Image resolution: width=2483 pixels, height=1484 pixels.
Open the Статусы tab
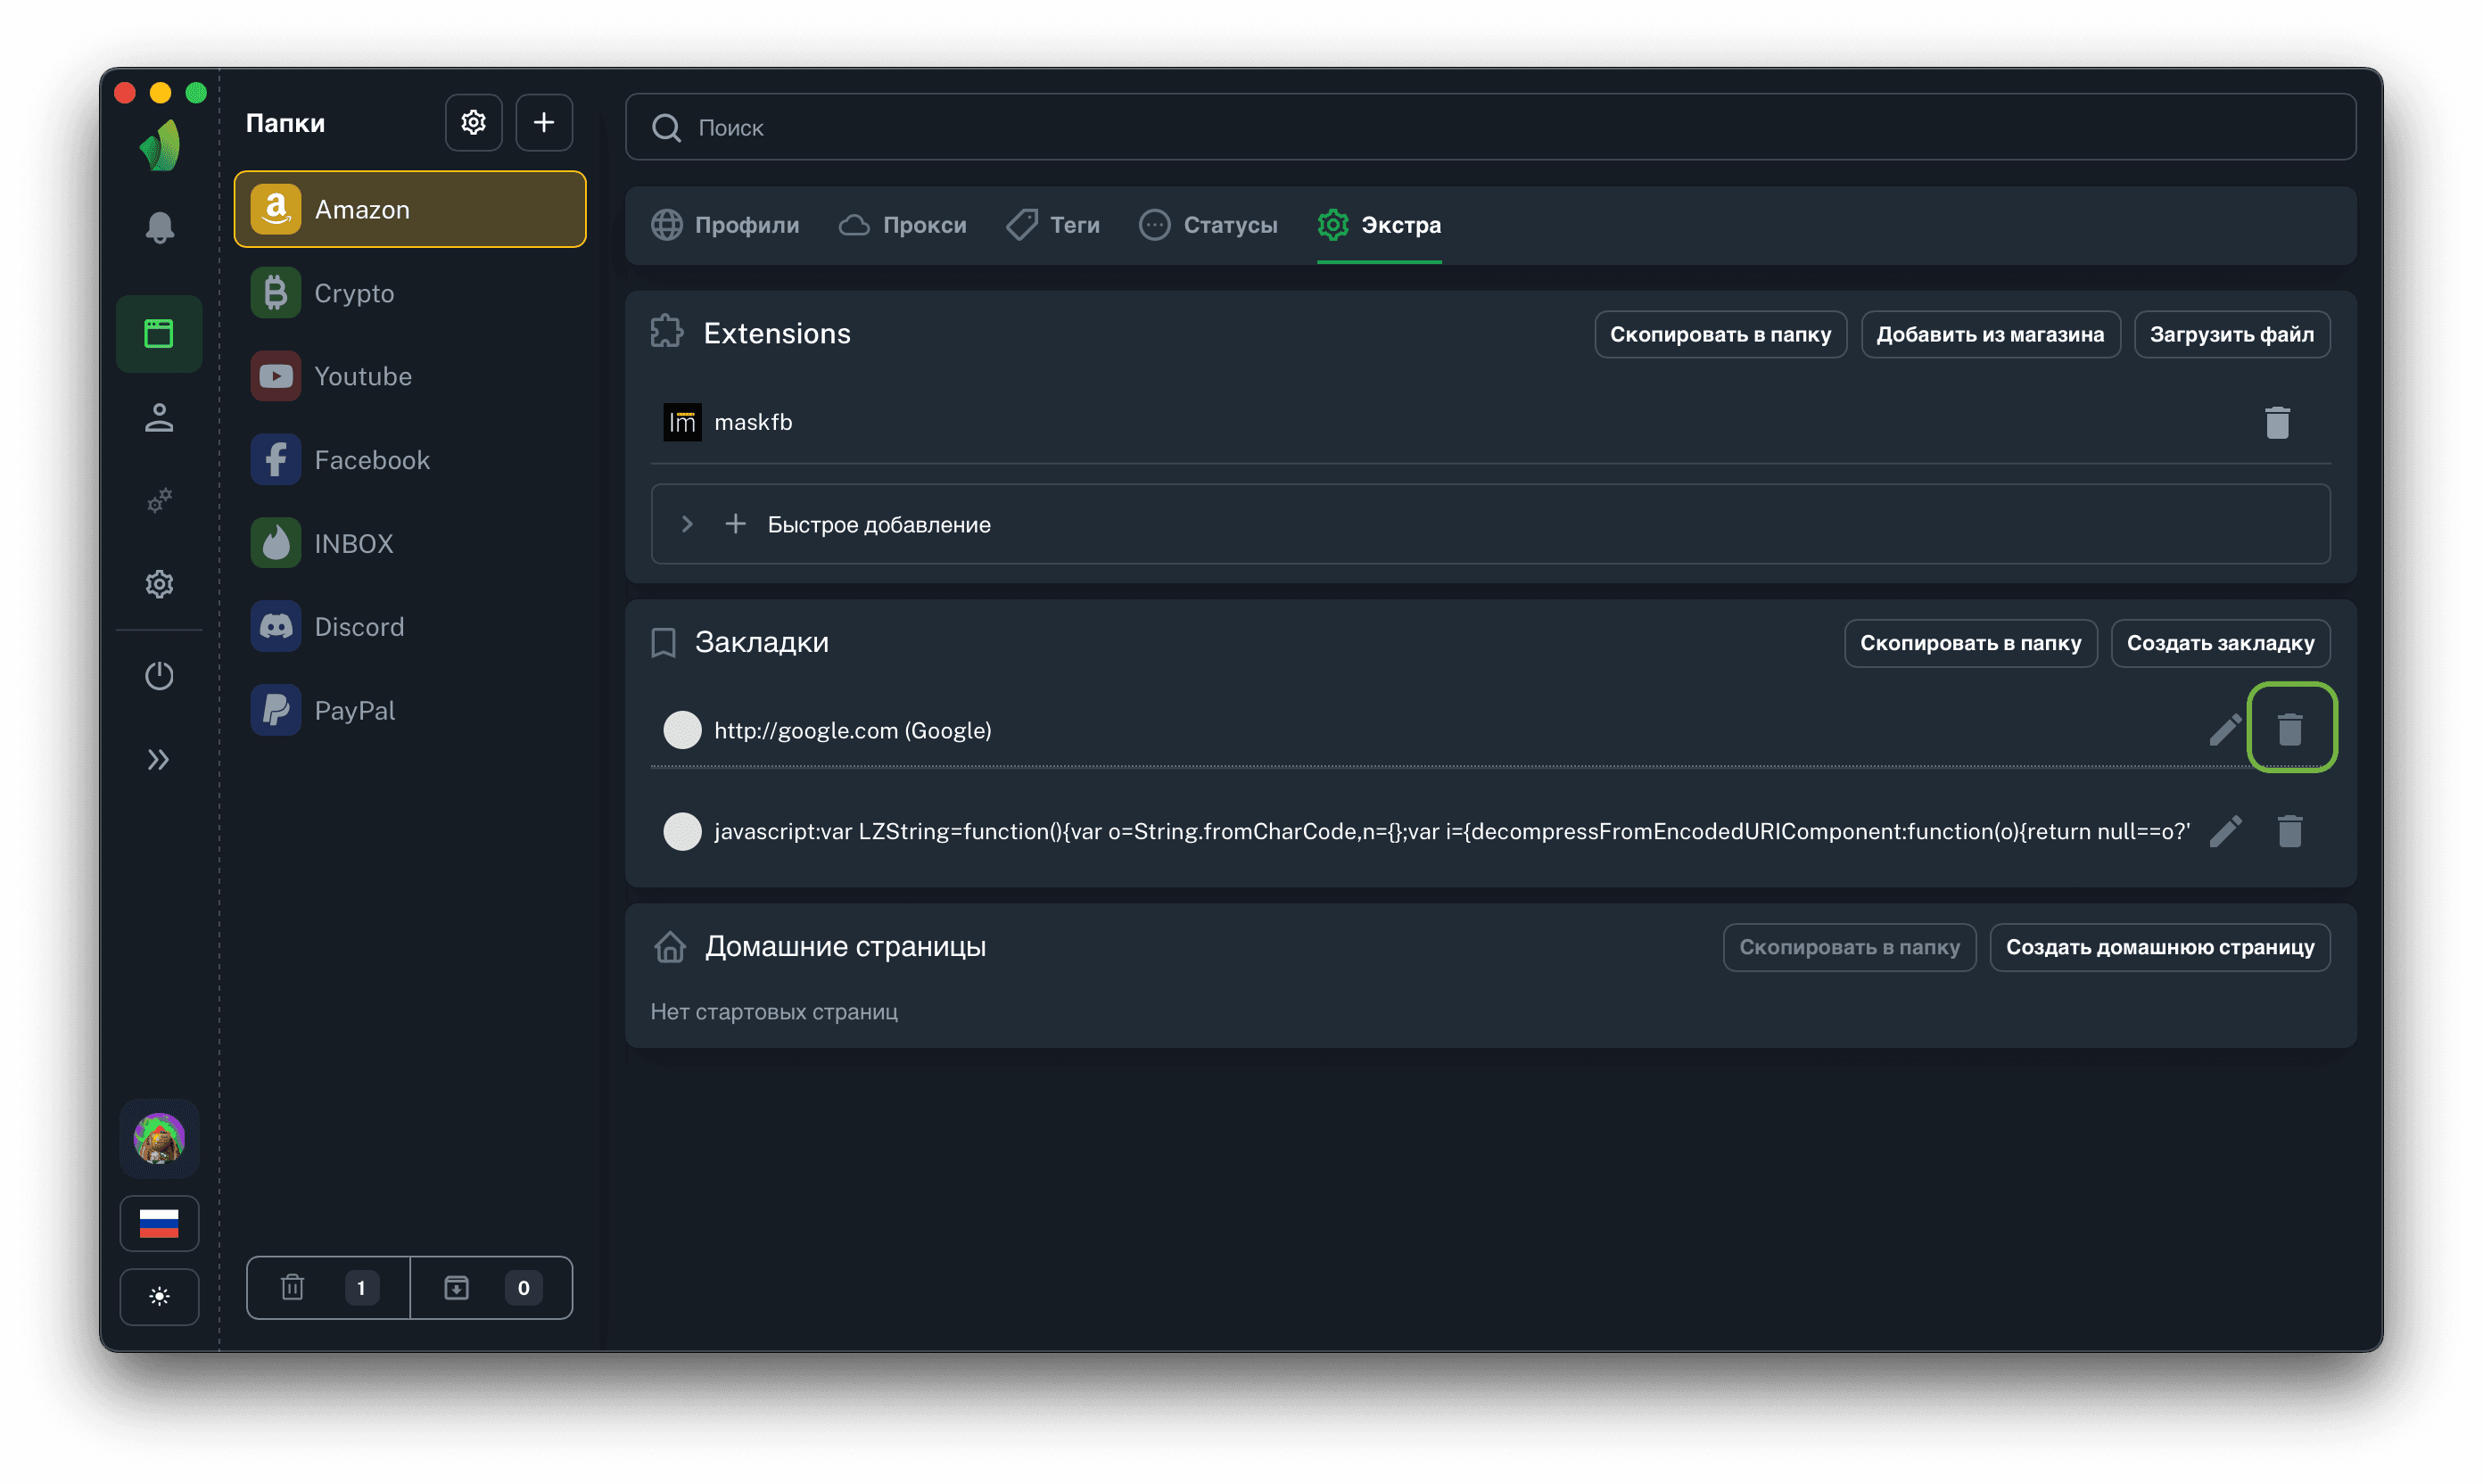coord(1208,225)
